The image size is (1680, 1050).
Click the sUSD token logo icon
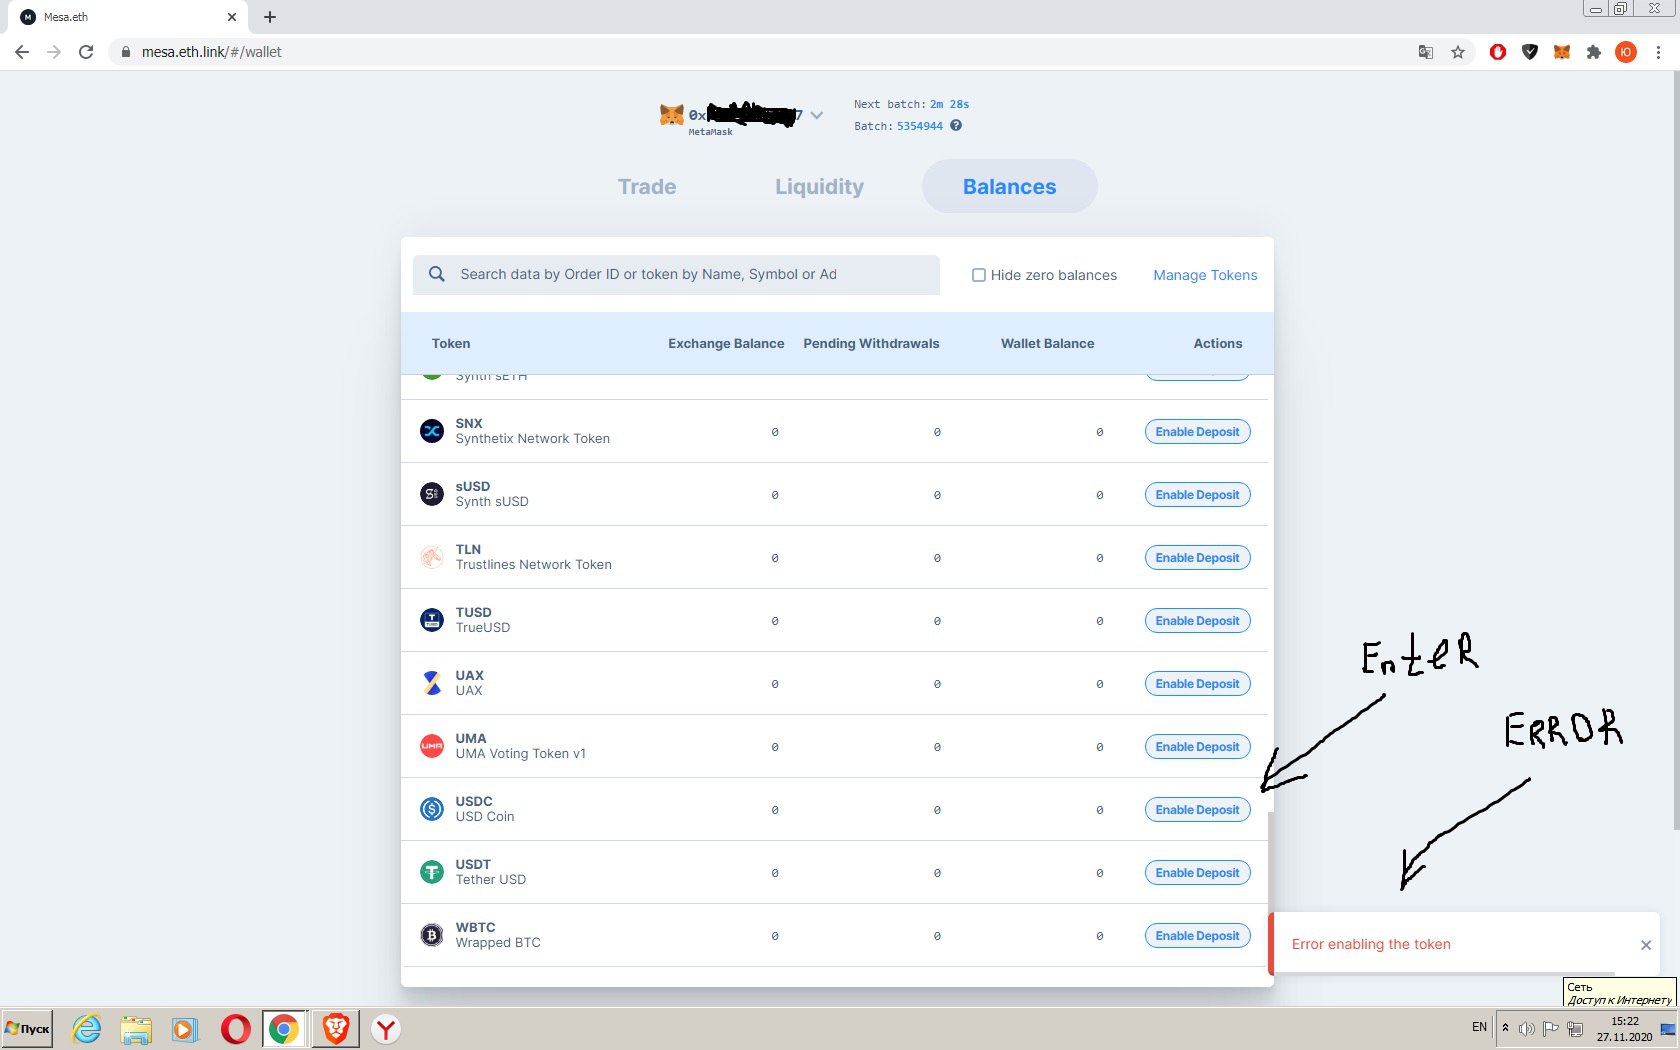[x=431, y=494]
